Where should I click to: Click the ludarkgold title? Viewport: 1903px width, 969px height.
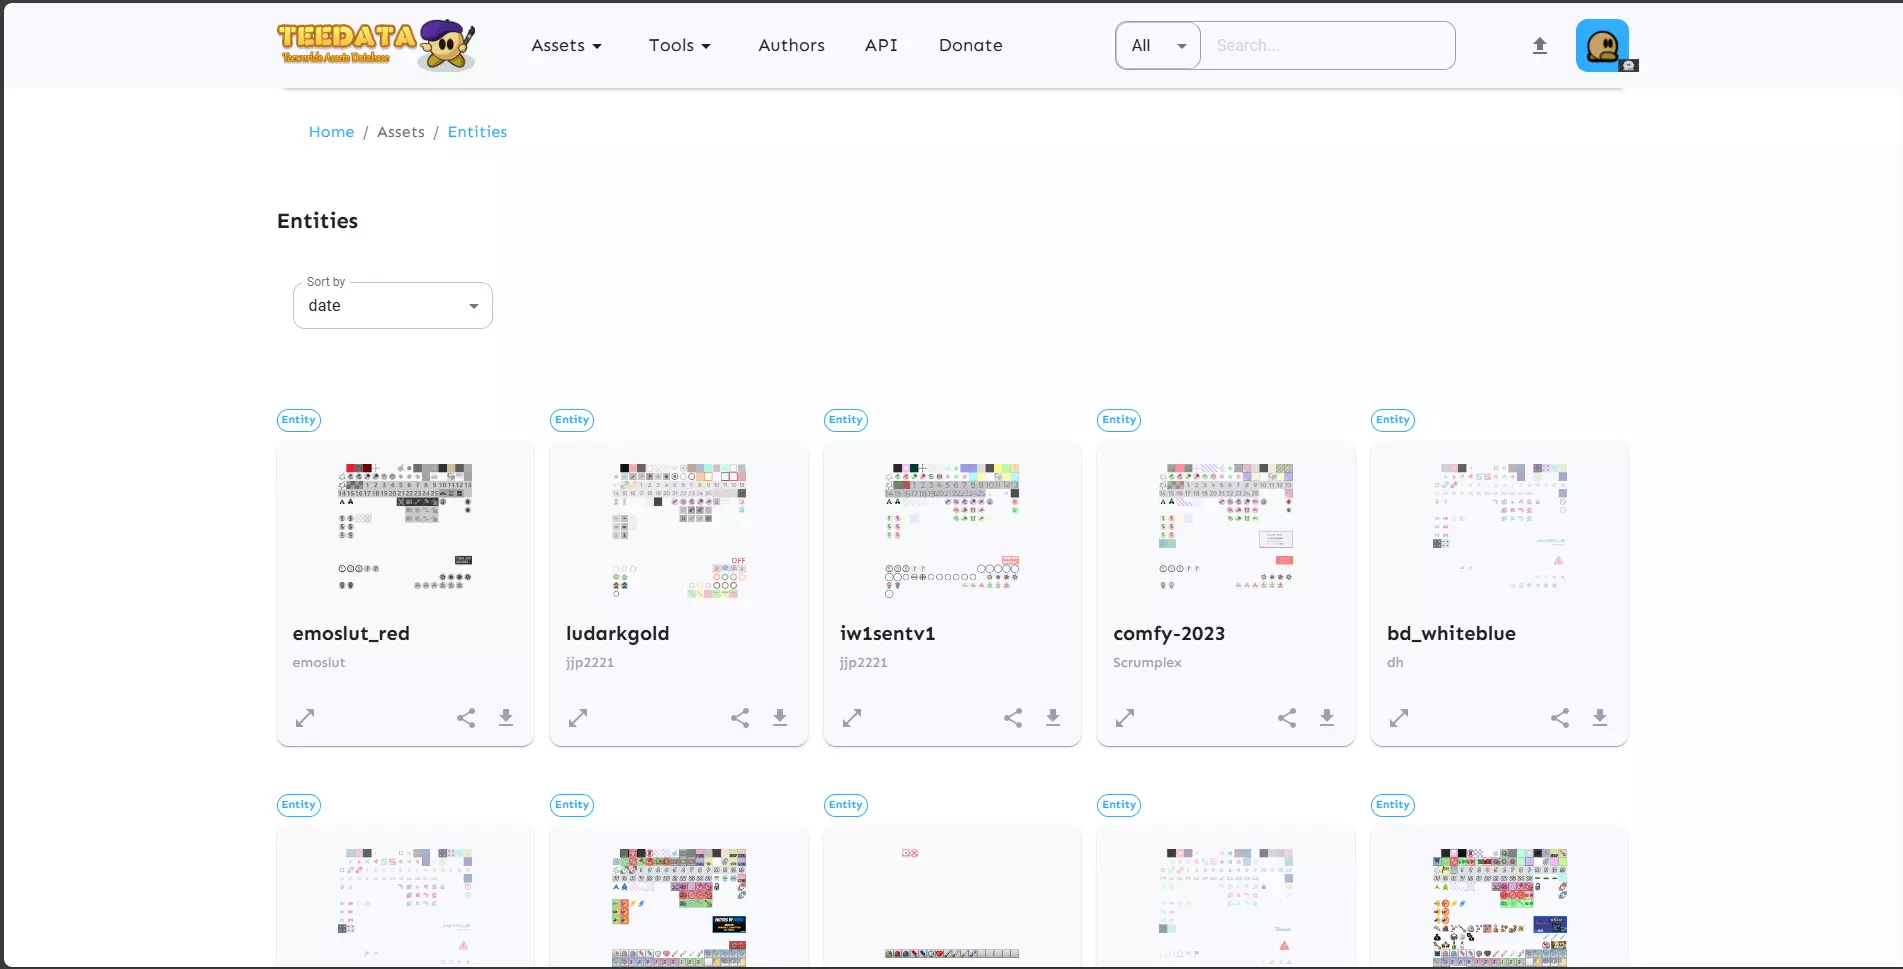click(618, 634)
